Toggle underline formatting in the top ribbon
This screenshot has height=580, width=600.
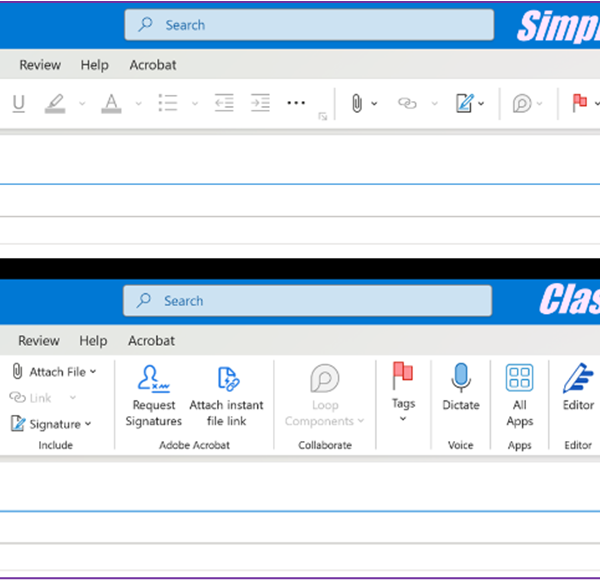(x=18, y=103)
